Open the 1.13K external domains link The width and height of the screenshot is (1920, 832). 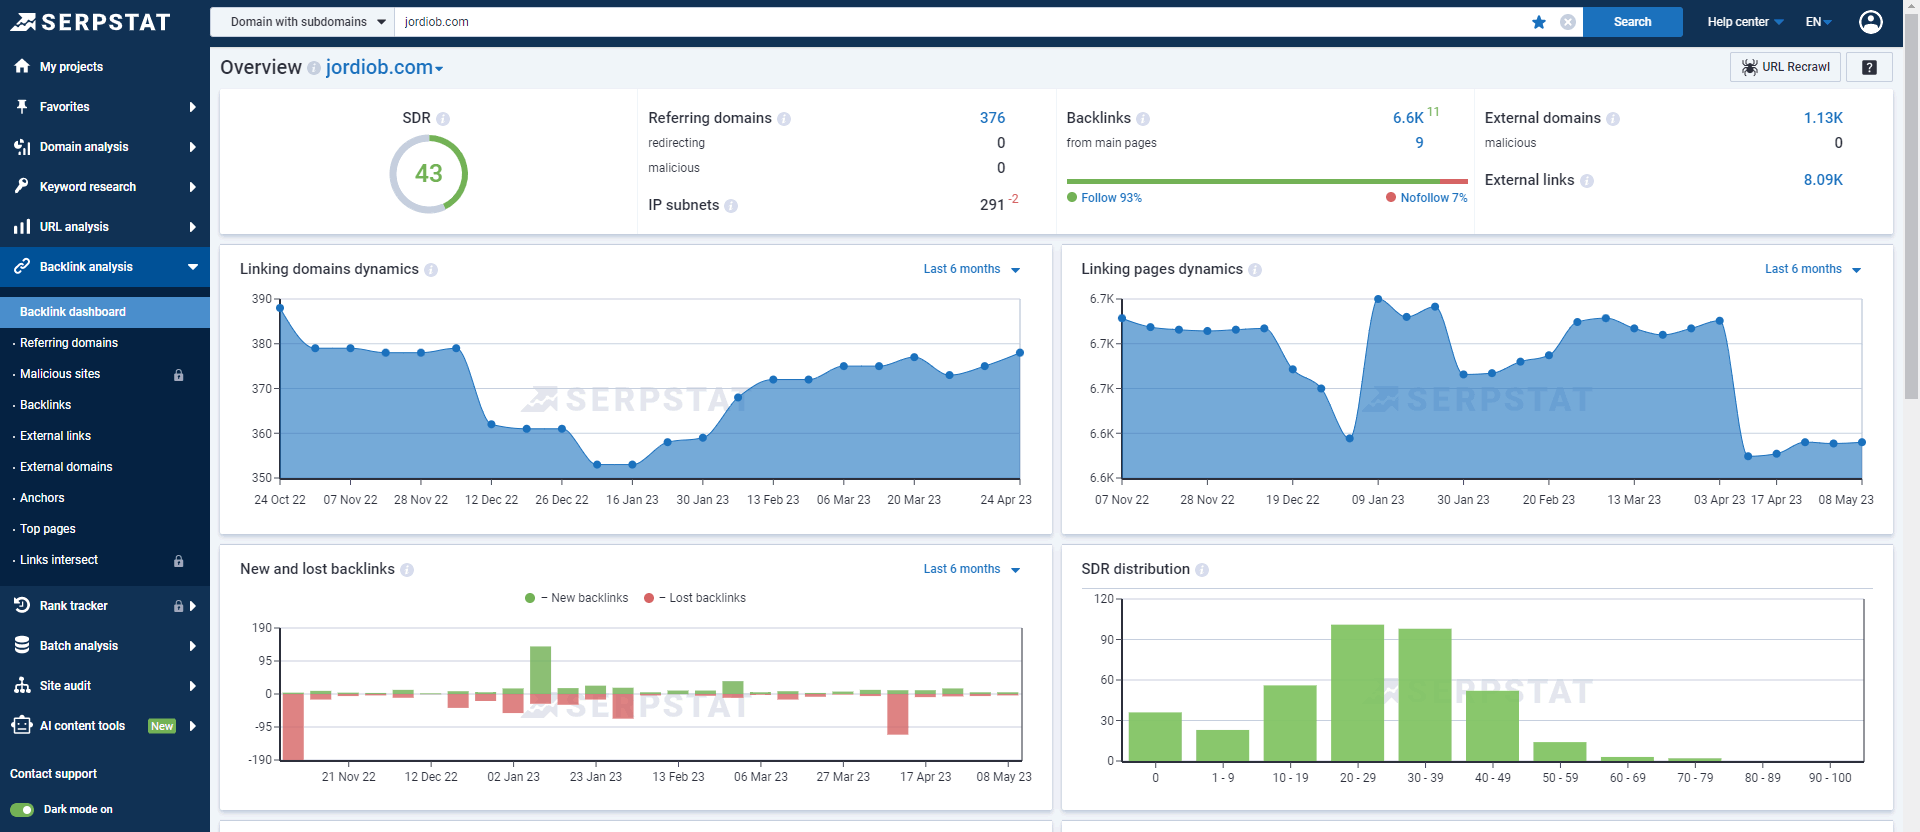1823,118
